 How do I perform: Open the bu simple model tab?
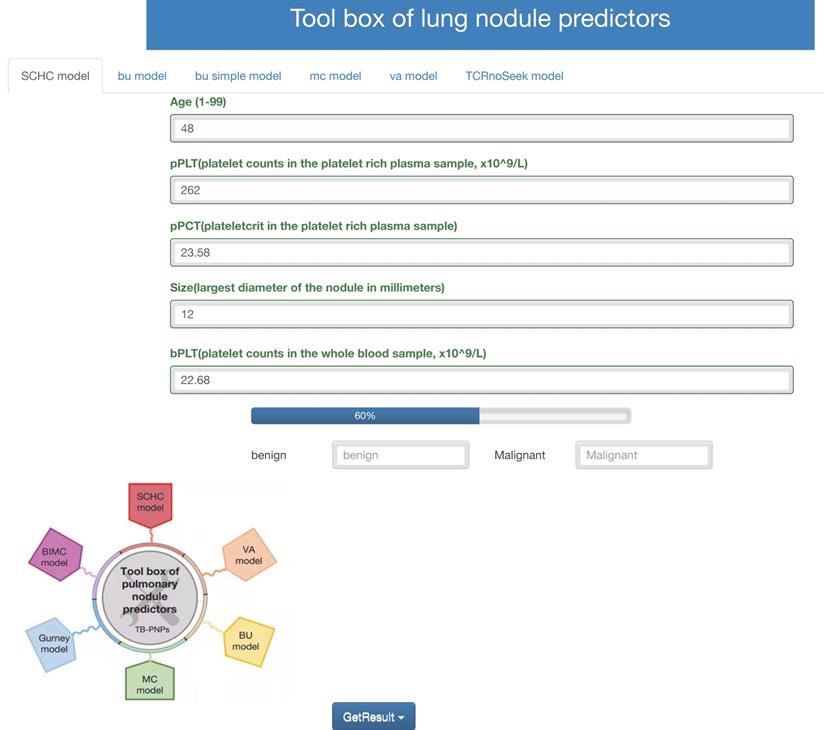click(238, 76)
